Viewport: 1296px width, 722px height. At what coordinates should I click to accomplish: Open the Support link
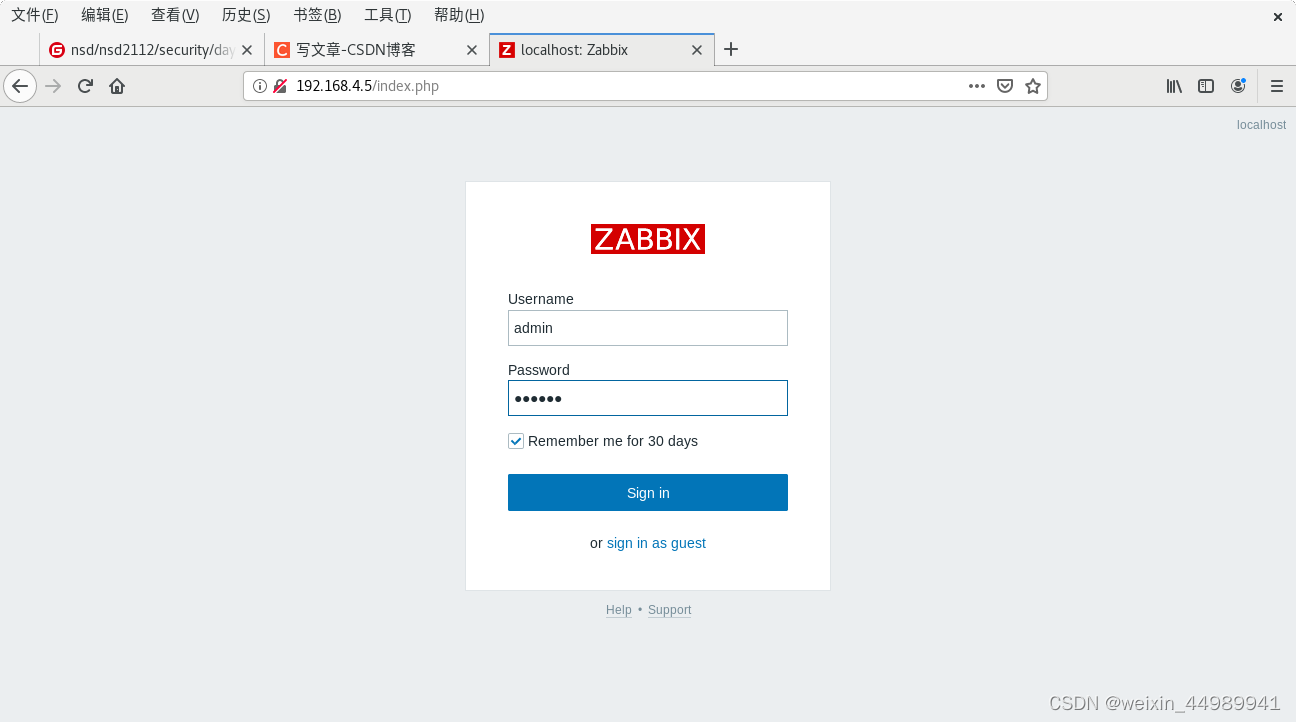[x=670, y=610]
